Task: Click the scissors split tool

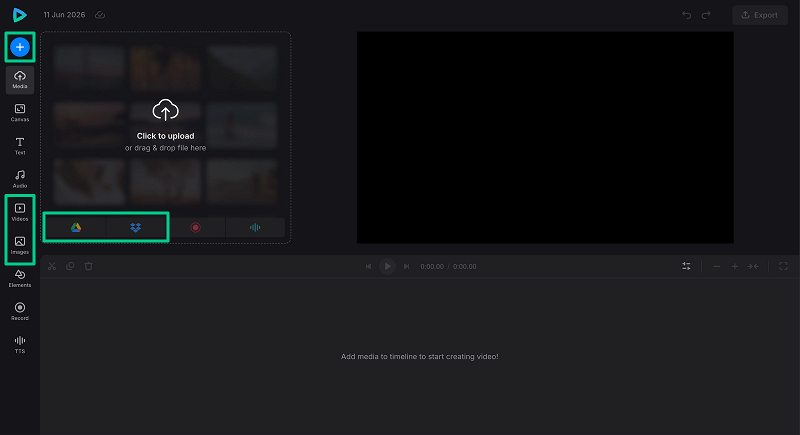Action: 52,266
